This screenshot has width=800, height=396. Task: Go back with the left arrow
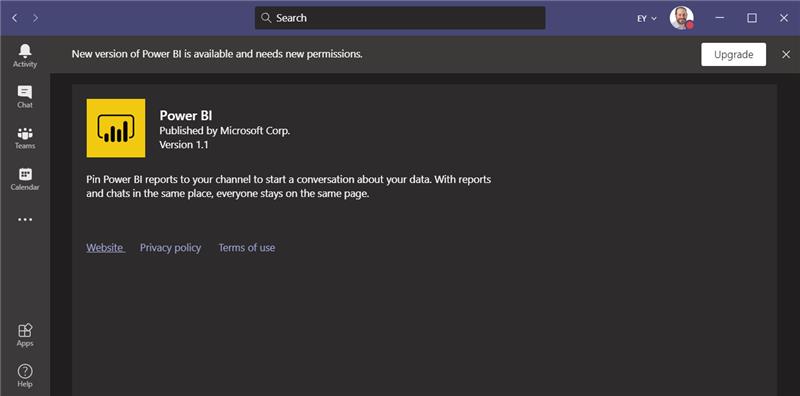coord(15,18)
